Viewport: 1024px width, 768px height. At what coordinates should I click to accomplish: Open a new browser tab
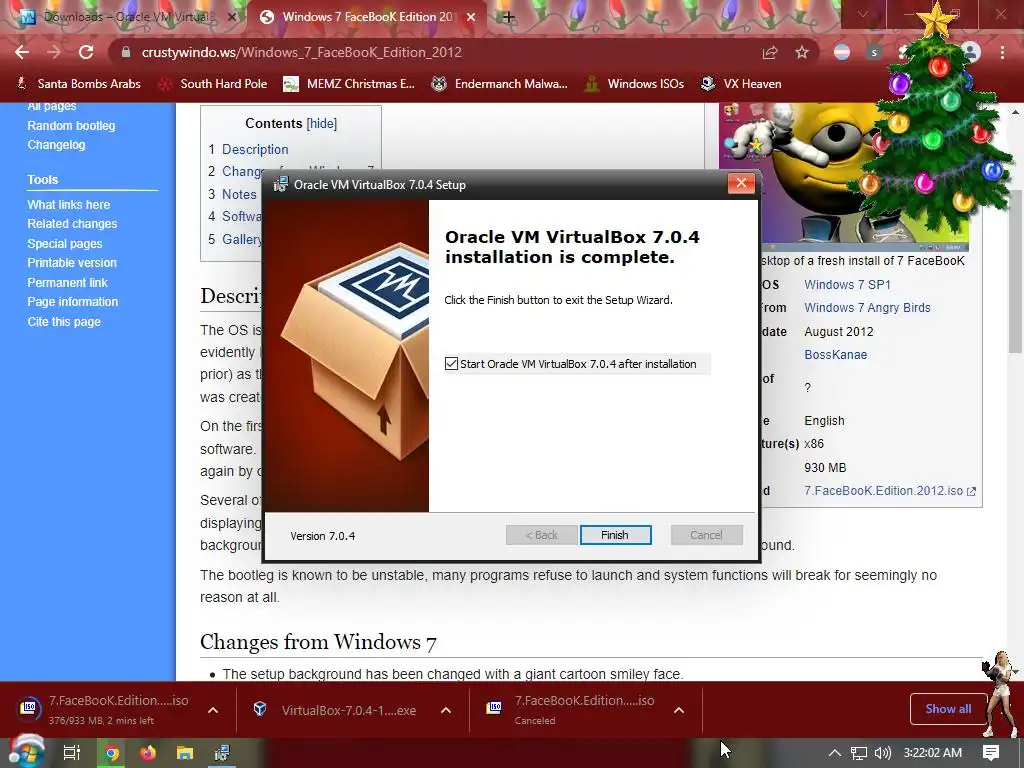pyautogui.click(x=508, y=17)
